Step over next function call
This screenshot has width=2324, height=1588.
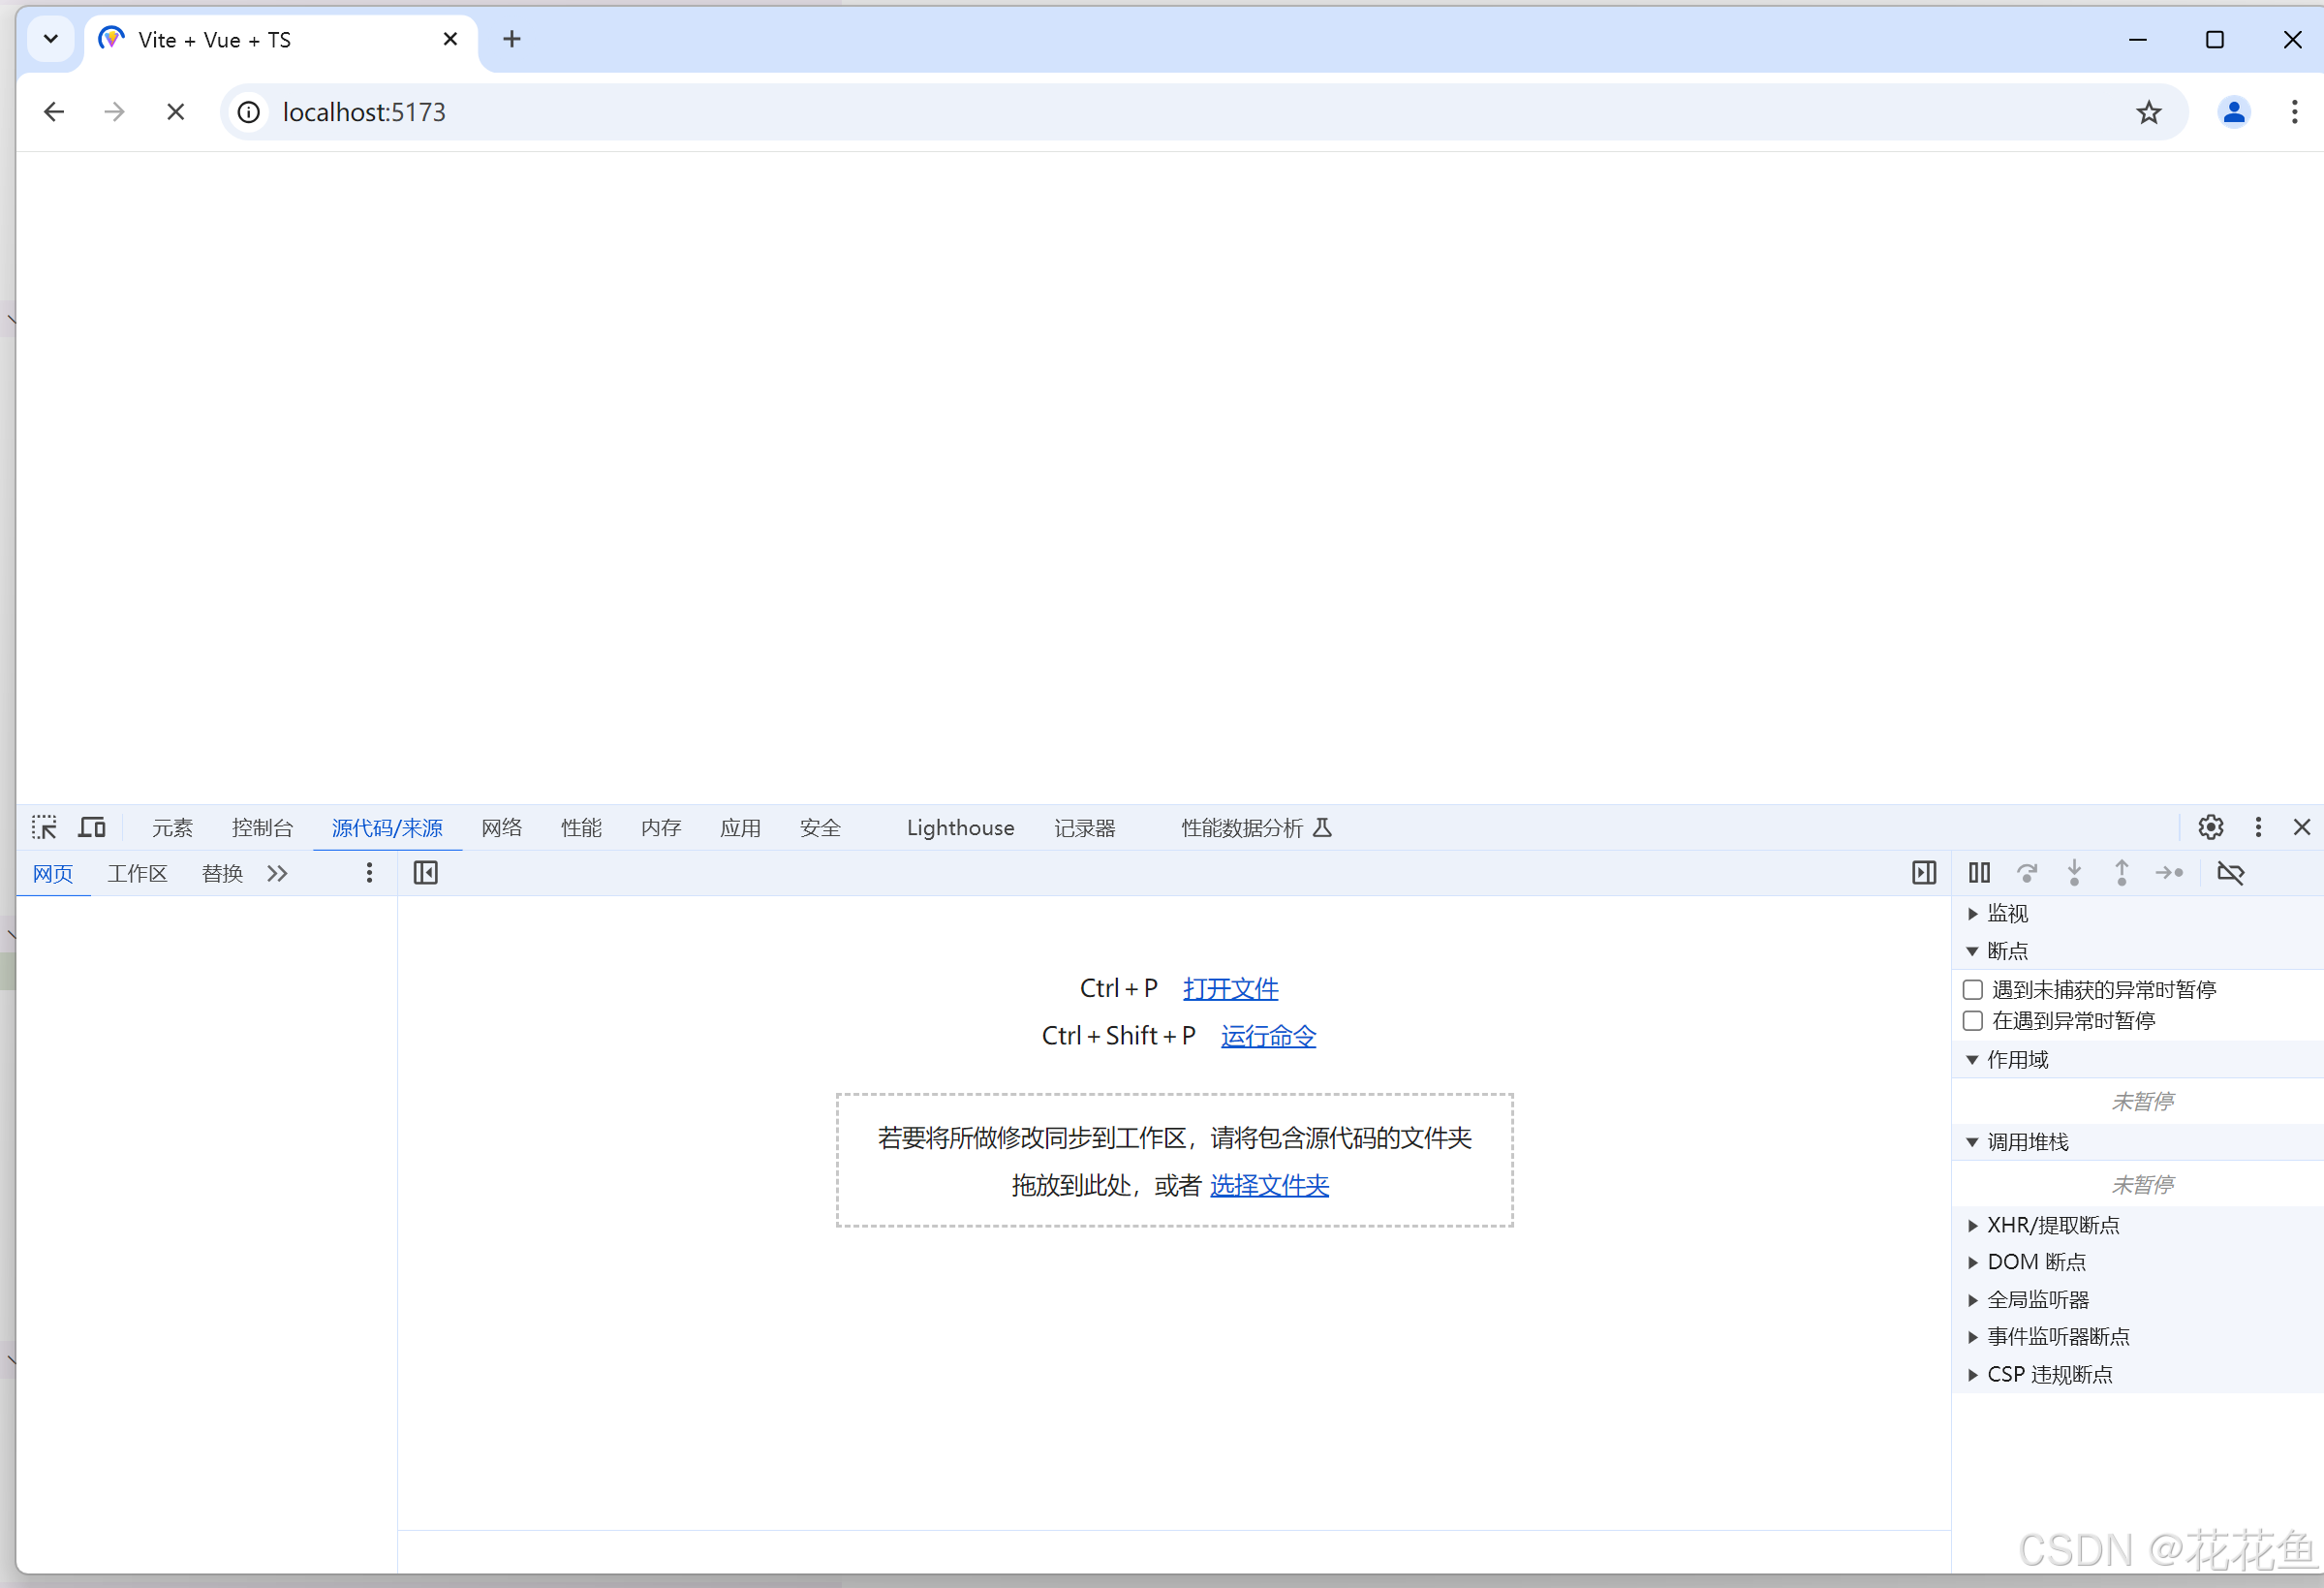pos(2027,873)
